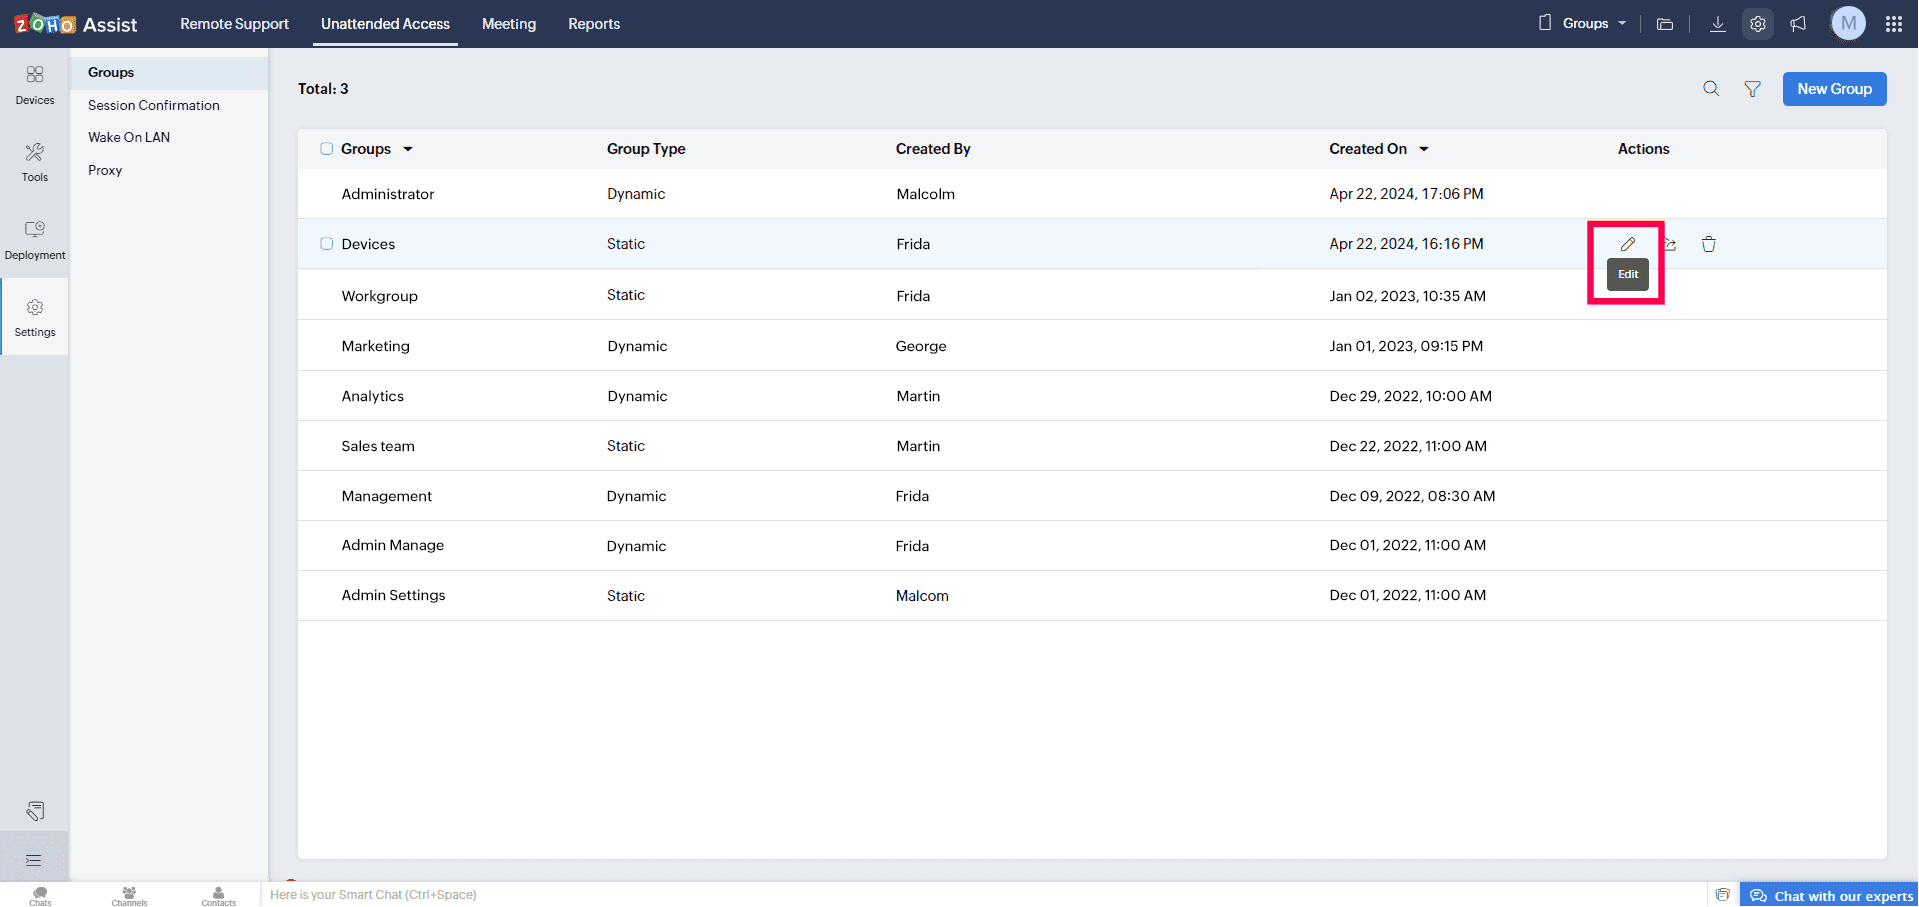This screenshot has height=907, width=1919.
Task: Expand the Created On sort dropdown arrow
Action: pyautogui.click(x=1424, y=149)
